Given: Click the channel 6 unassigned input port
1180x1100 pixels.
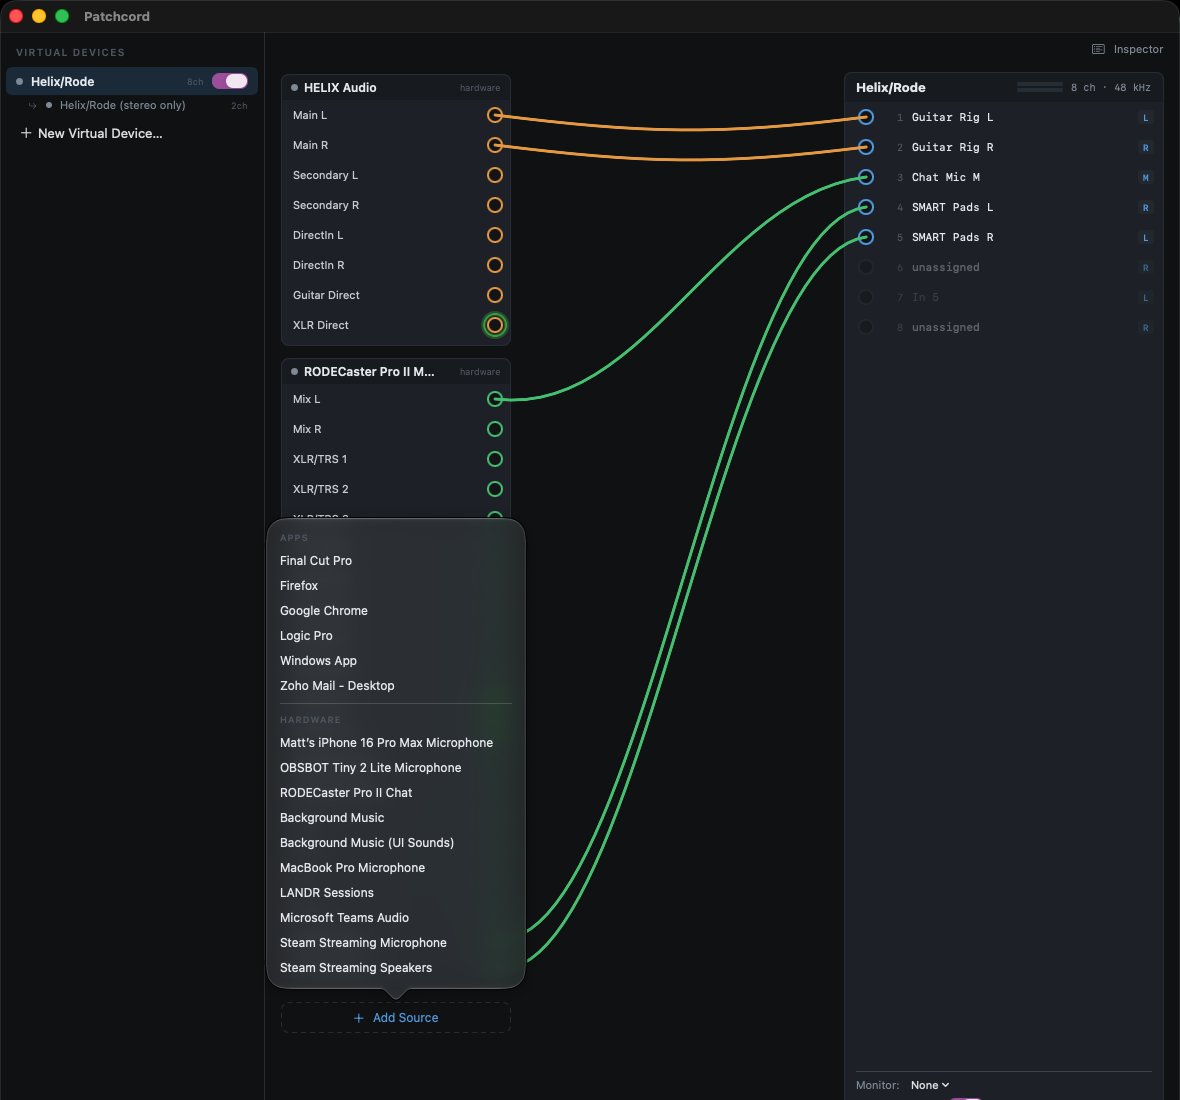Looking at the screenshot, I should tap(865, 267).
